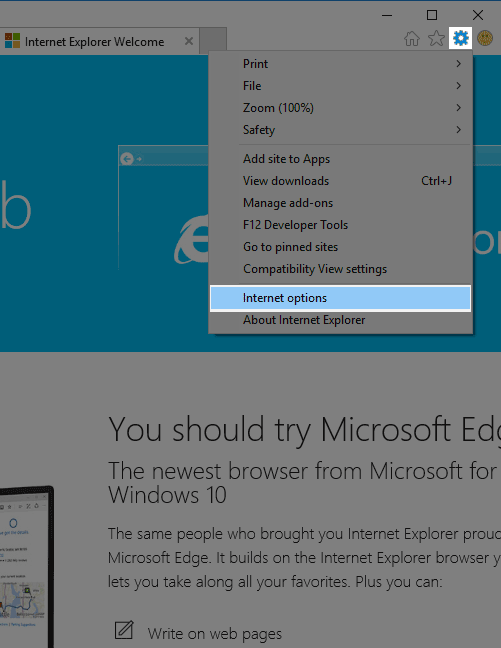Open Compatibility View settings
Image resolution: width=501 pixels, height=648 pixels.
coord(341,269)
